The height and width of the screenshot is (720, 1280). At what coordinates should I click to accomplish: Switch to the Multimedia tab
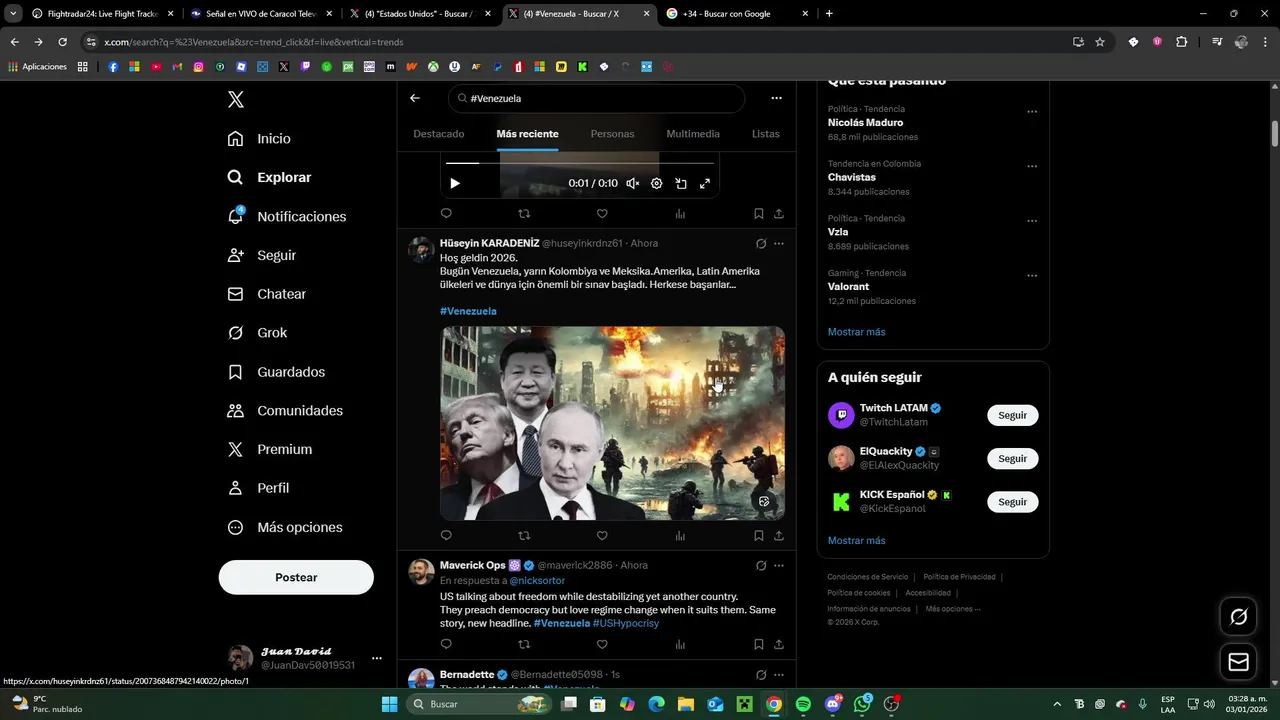pyautogui.click(x=693, y=134)
